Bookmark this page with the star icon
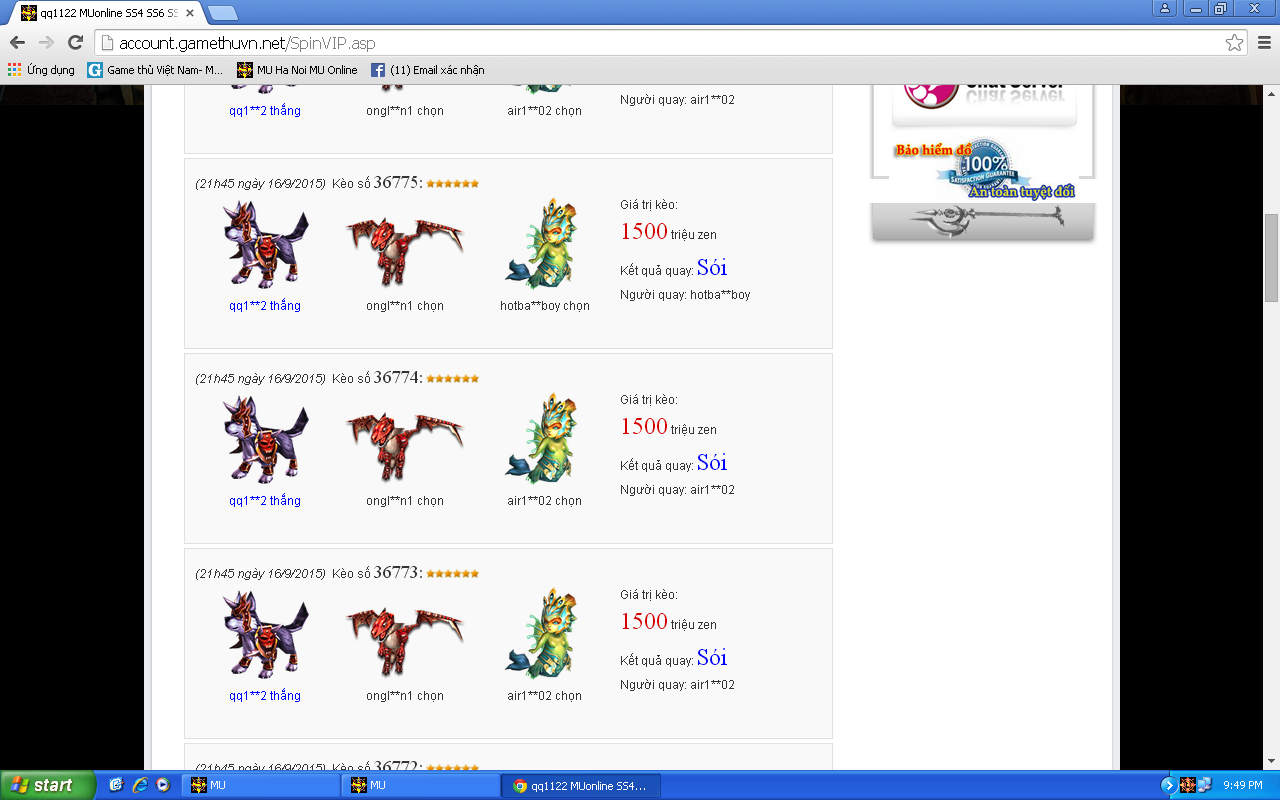1280x800 pixels. coord(1234,43)
